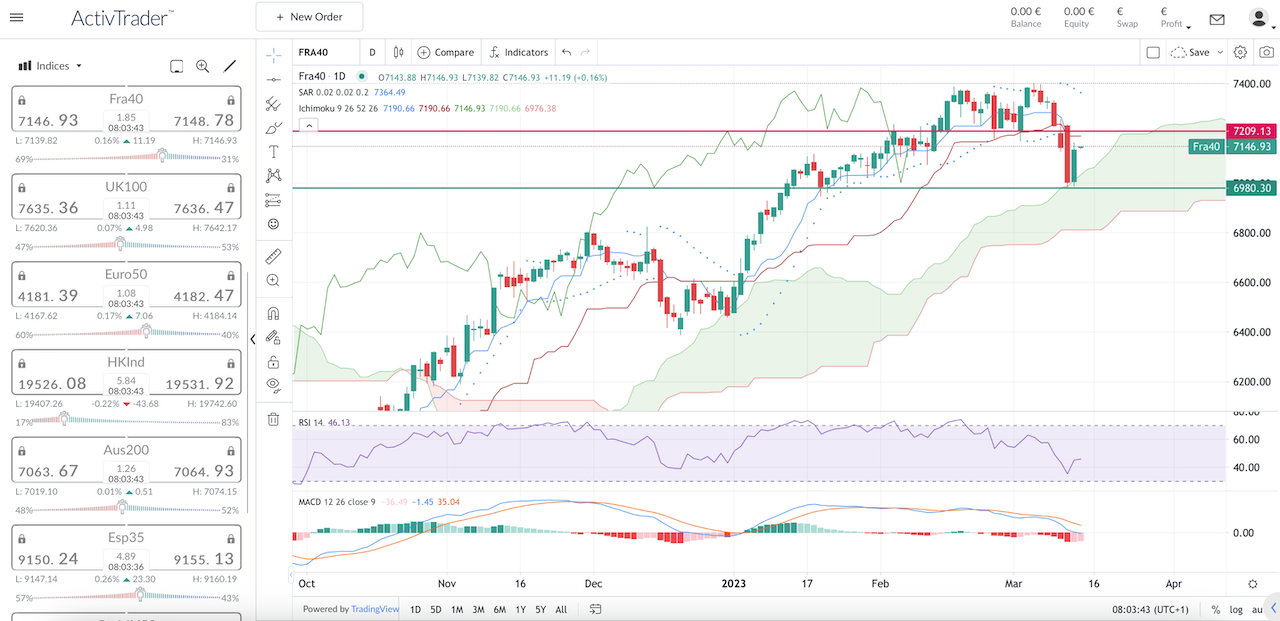This screenshot has width=1280, height=621.
Task: Toggle lock all drawing tools
Action: [273, 362]
